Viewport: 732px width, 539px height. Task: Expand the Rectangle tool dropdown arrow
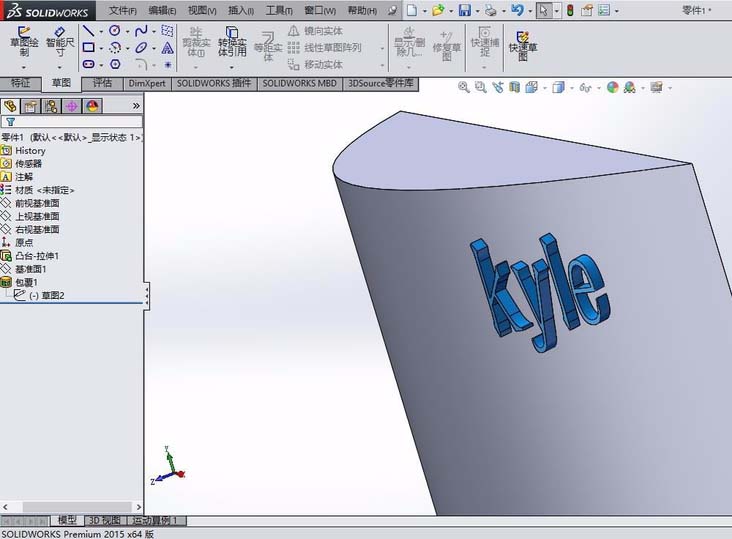(x=101, y=48)
